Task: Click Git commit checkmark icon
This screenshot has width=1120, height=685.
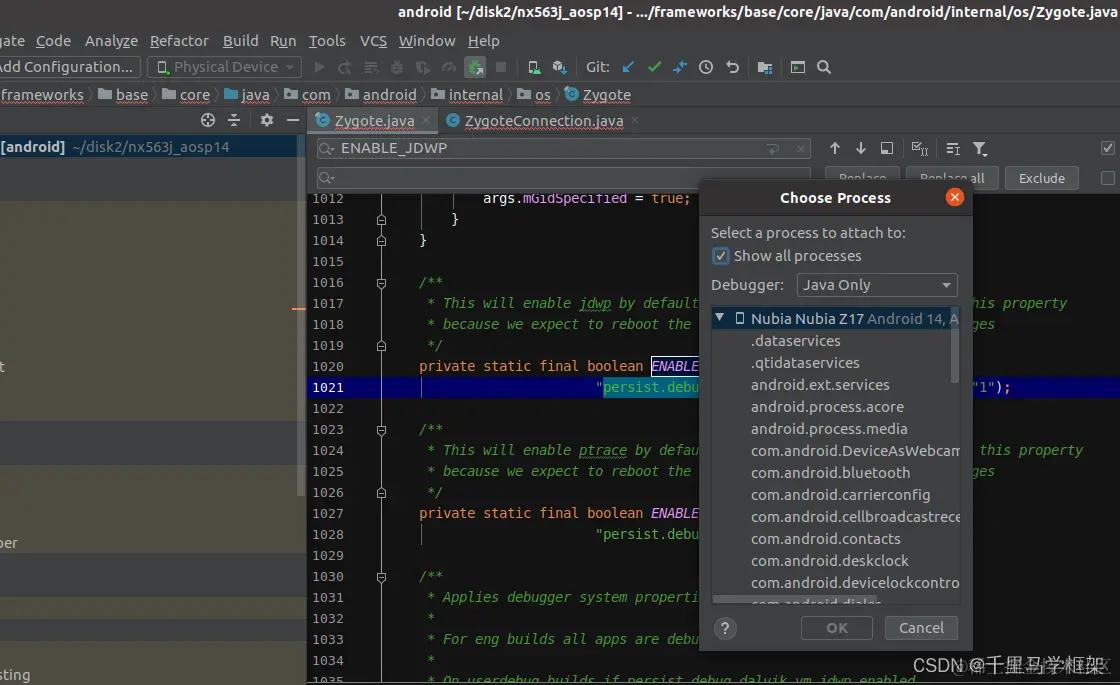Action: coord(654,67)
